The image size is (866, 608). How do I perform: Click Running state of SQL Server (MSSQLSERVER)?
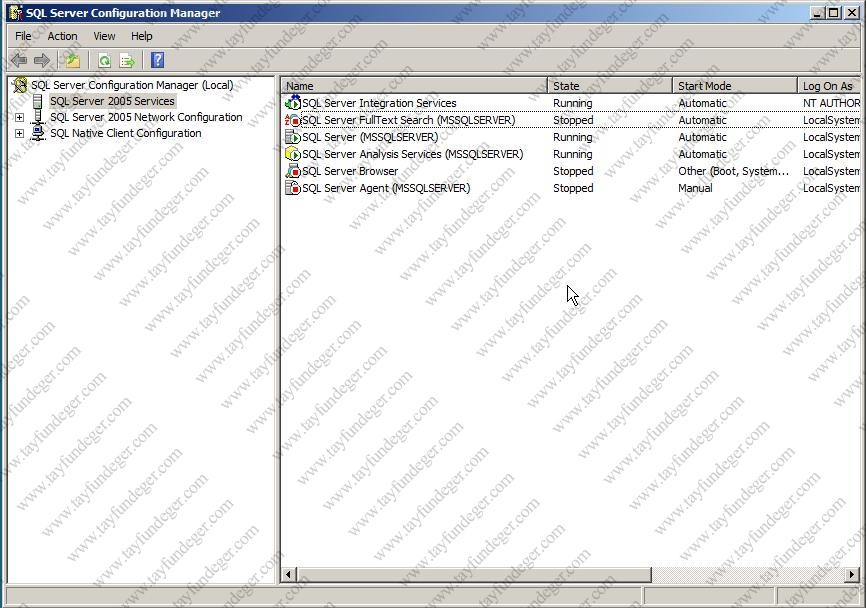(573, 137)
